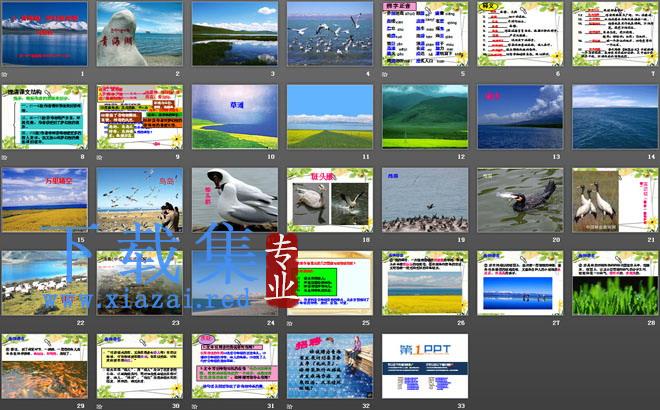660x410 pixels.
Task: Select slide 33 with 第1PPT logo
Action: coord(425,366)
